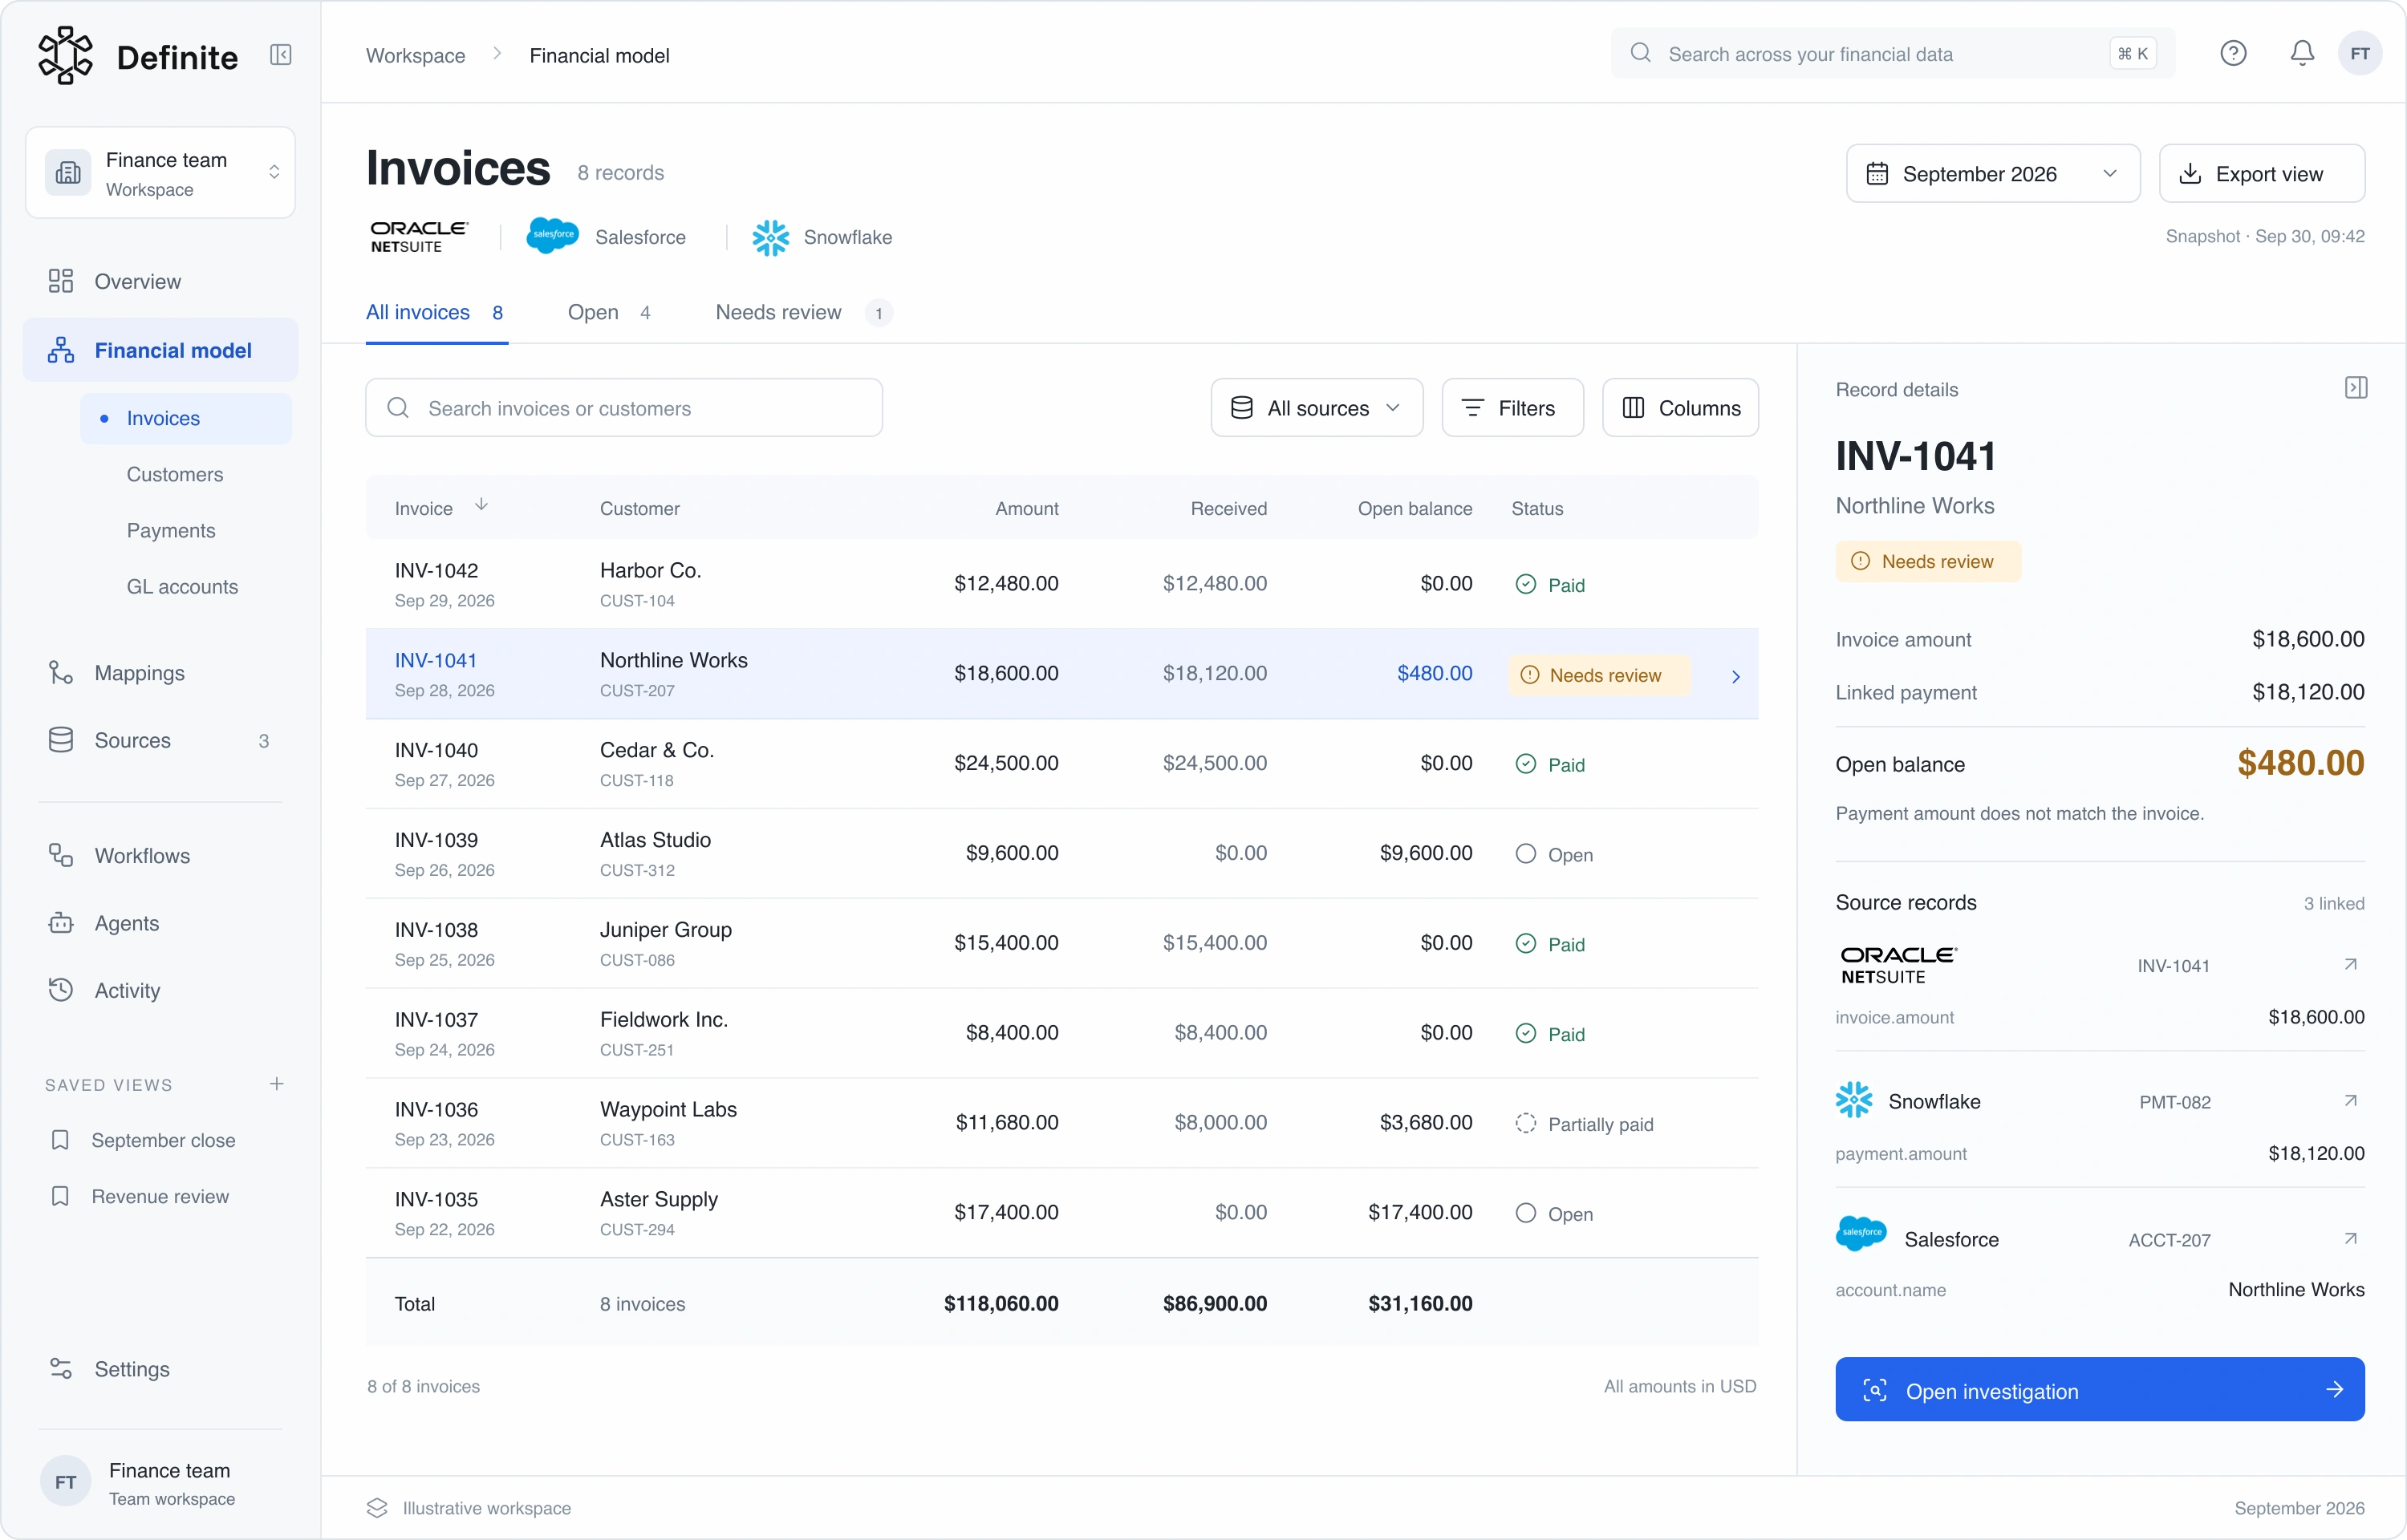Open Settings in the sidebar
Screen dimensions: 2407x1540
pyautogui.click(x=160, y=1369)
